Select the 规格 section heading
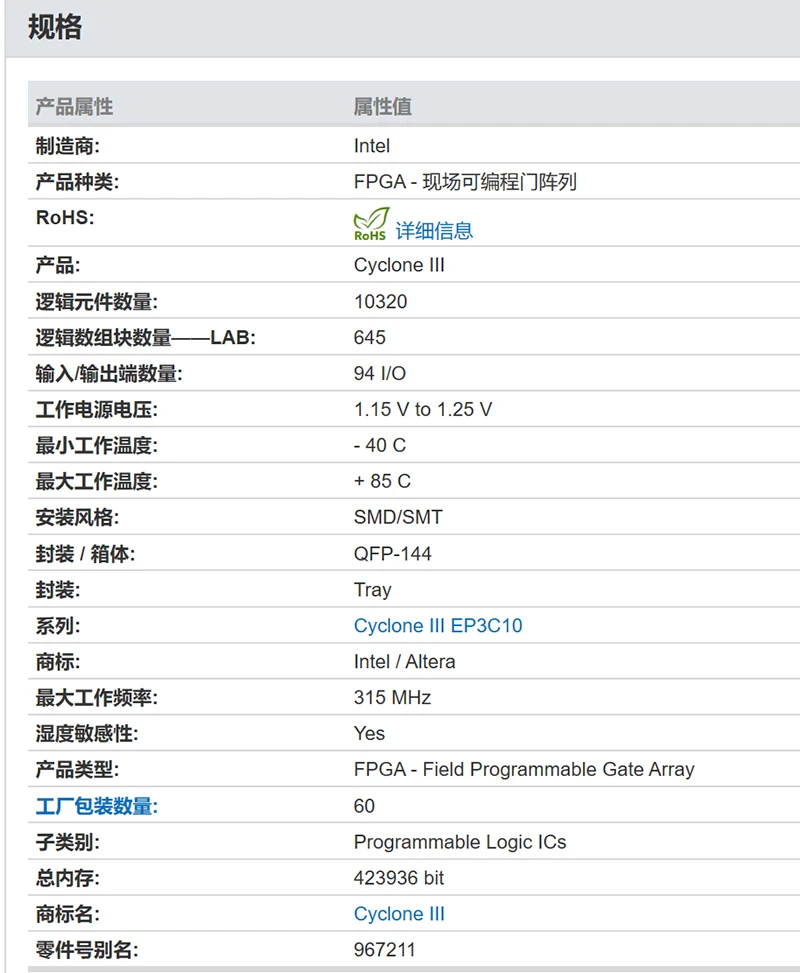The image size is (800, 973). point(55,29)
